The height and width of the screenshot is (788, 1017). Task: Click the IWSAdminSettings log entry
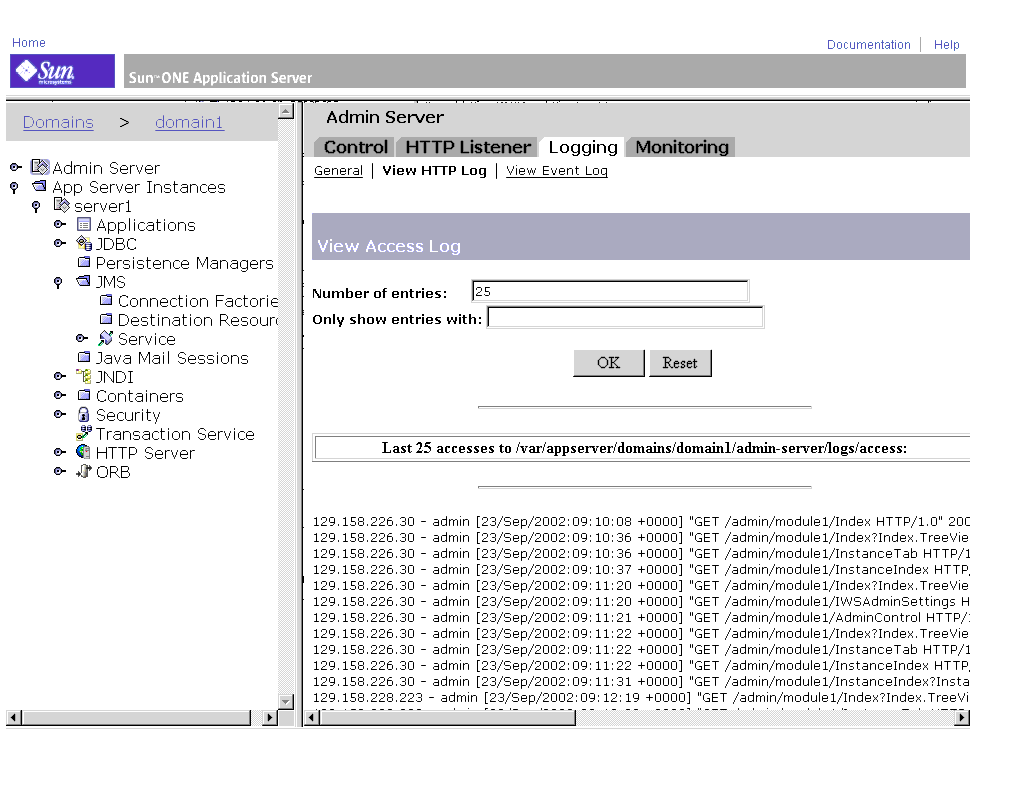coord(641,602)
